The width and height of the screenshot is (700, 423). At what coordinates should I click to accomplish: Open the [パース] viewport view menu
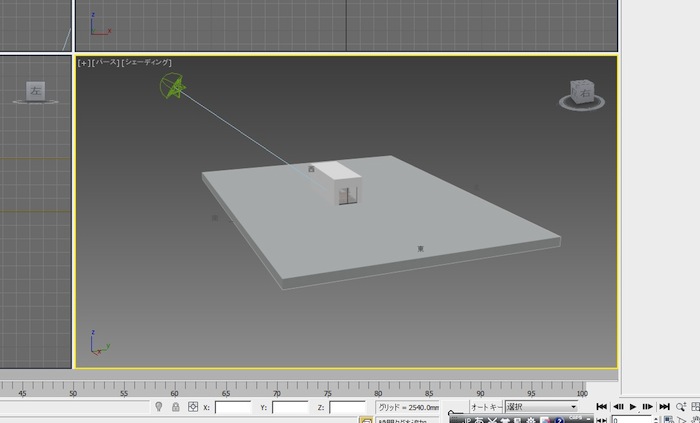click(105, 63)
